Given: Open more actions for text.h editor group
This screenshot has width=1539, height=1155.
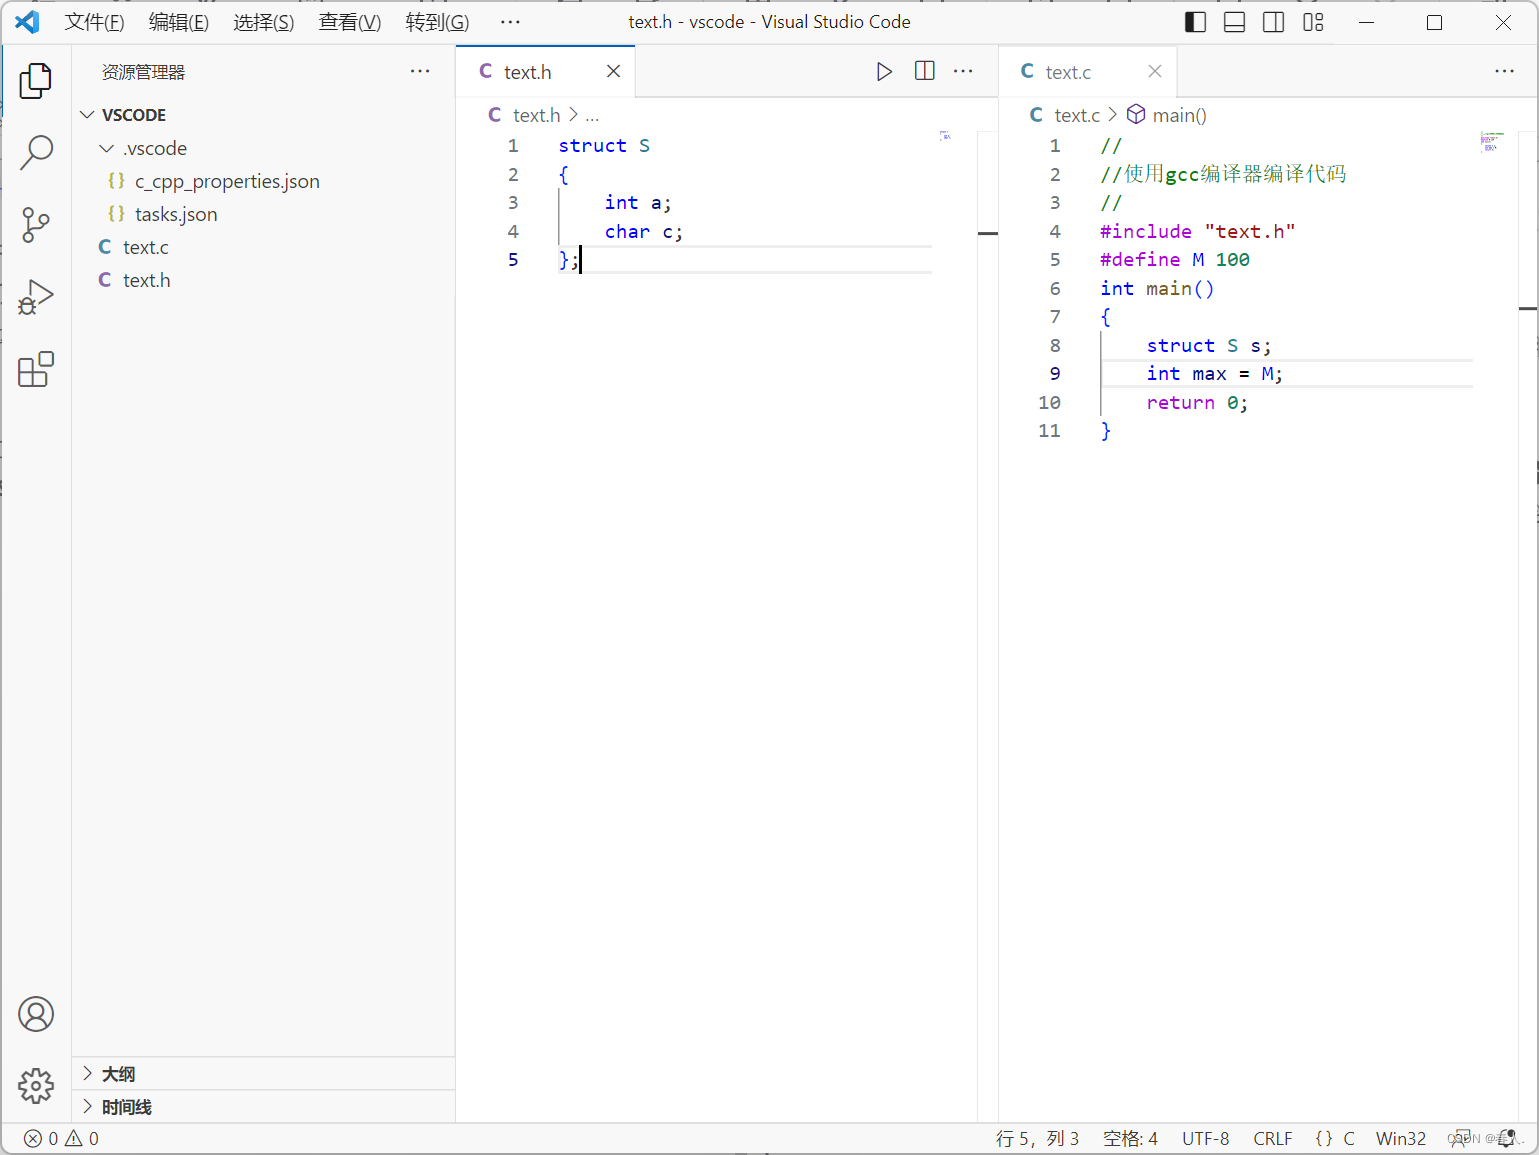Looking at the screenshot, I should click(x=963, y=71).
